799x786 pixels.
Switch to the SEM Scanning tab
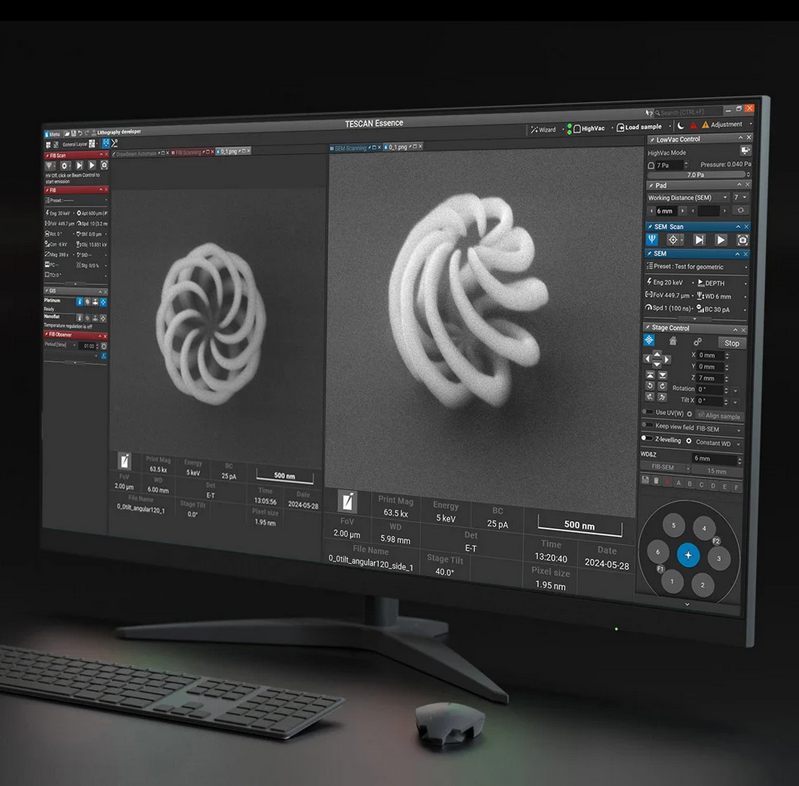tap(350, 148)
